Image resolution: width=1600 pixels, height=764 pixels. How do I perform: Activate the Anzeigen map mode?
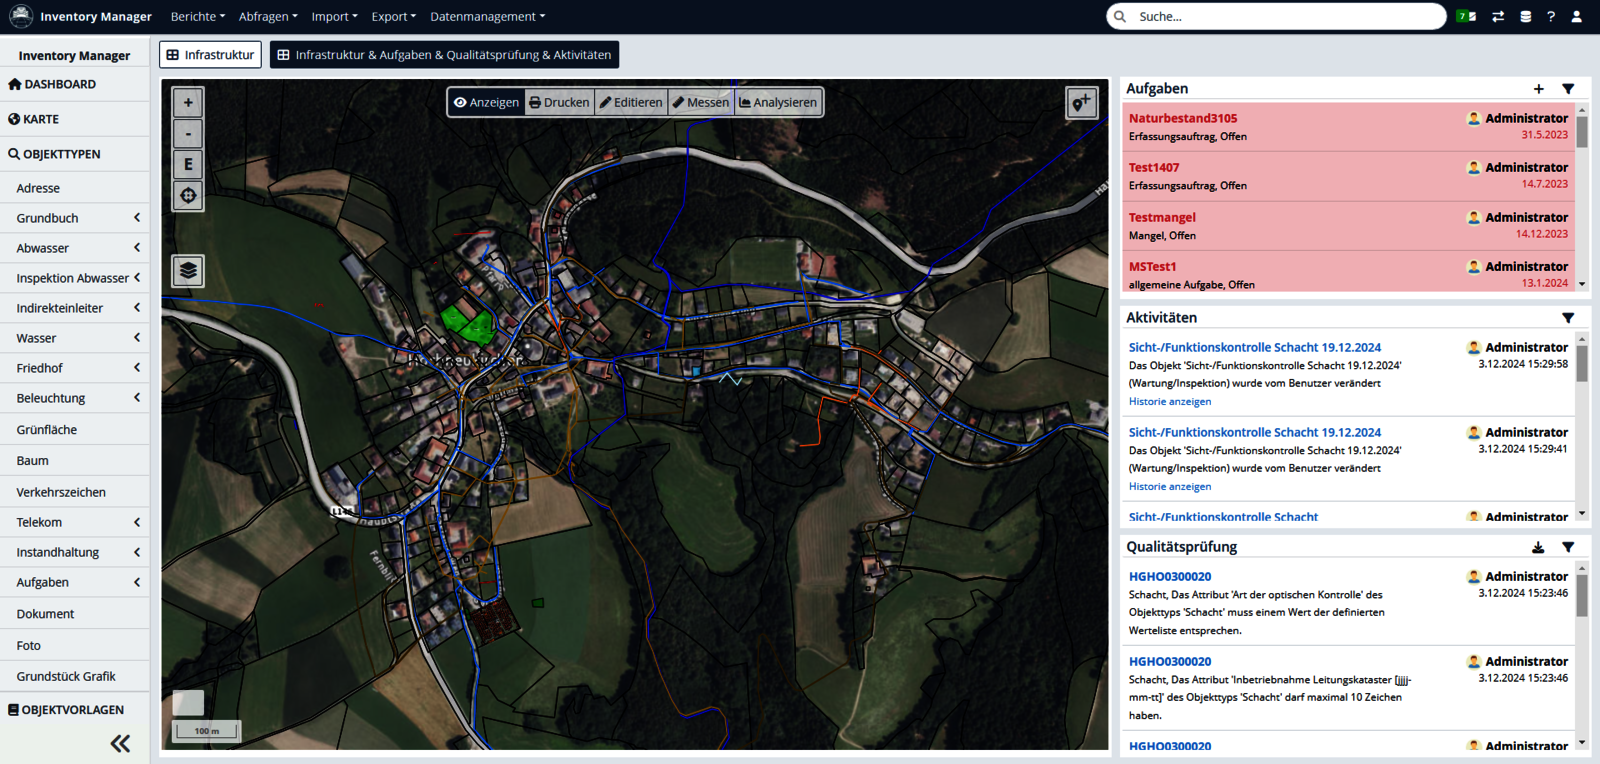click(486, 102)
